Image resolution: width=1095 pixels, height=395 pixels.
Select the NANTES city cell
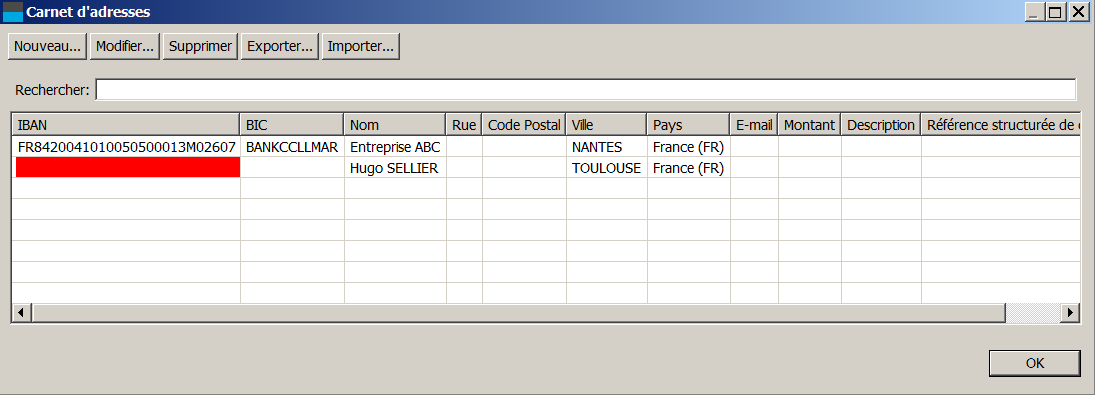pos(606,147)
